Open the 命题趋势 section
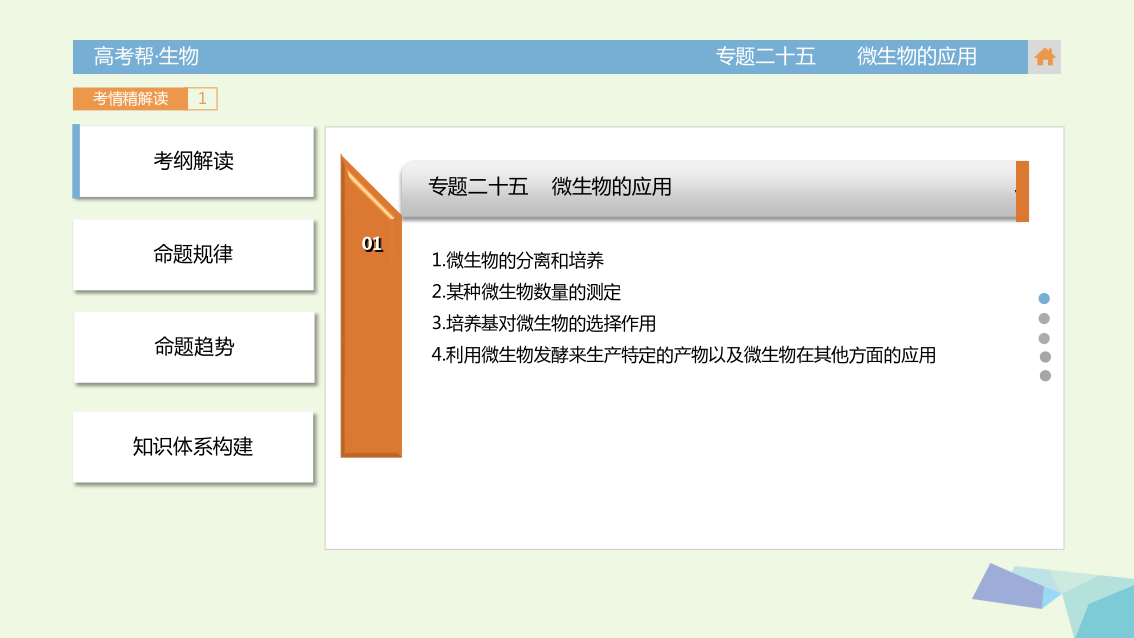Viewport: 1134px width, 638px height. point(194,347)
